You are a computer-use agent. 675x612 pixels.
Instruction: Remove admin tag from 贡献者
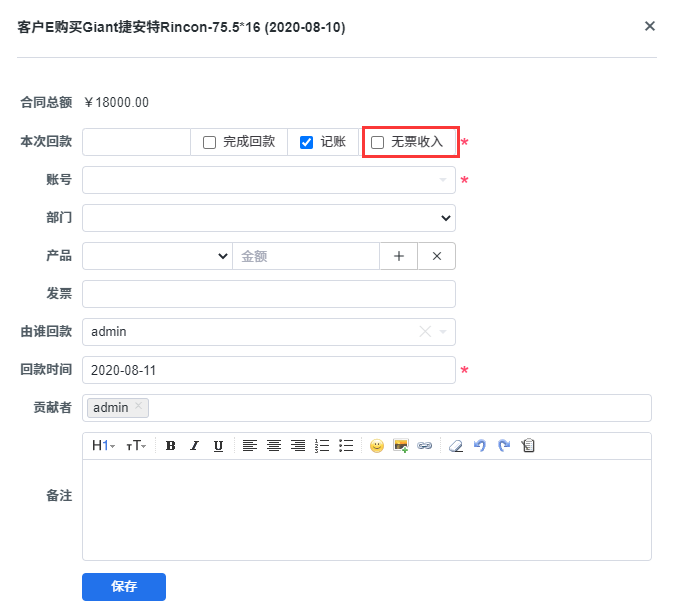[x=138, y=405]
